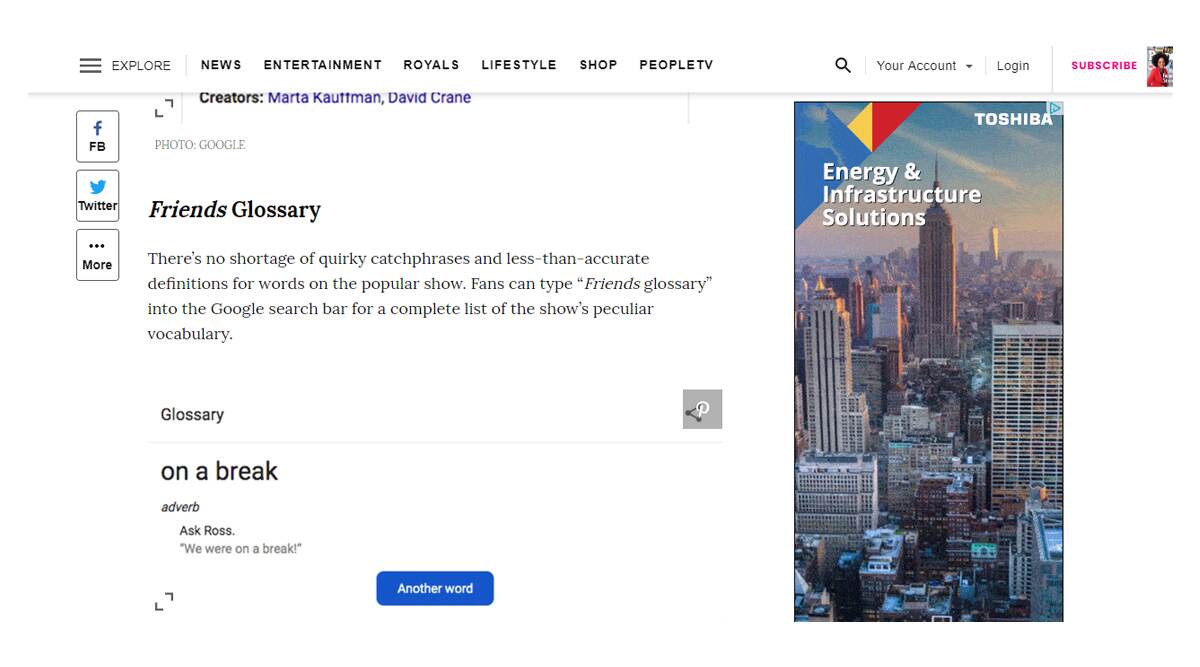Share article via Facebook FB button
The image size is (1200, 667).
click(97, 136)
